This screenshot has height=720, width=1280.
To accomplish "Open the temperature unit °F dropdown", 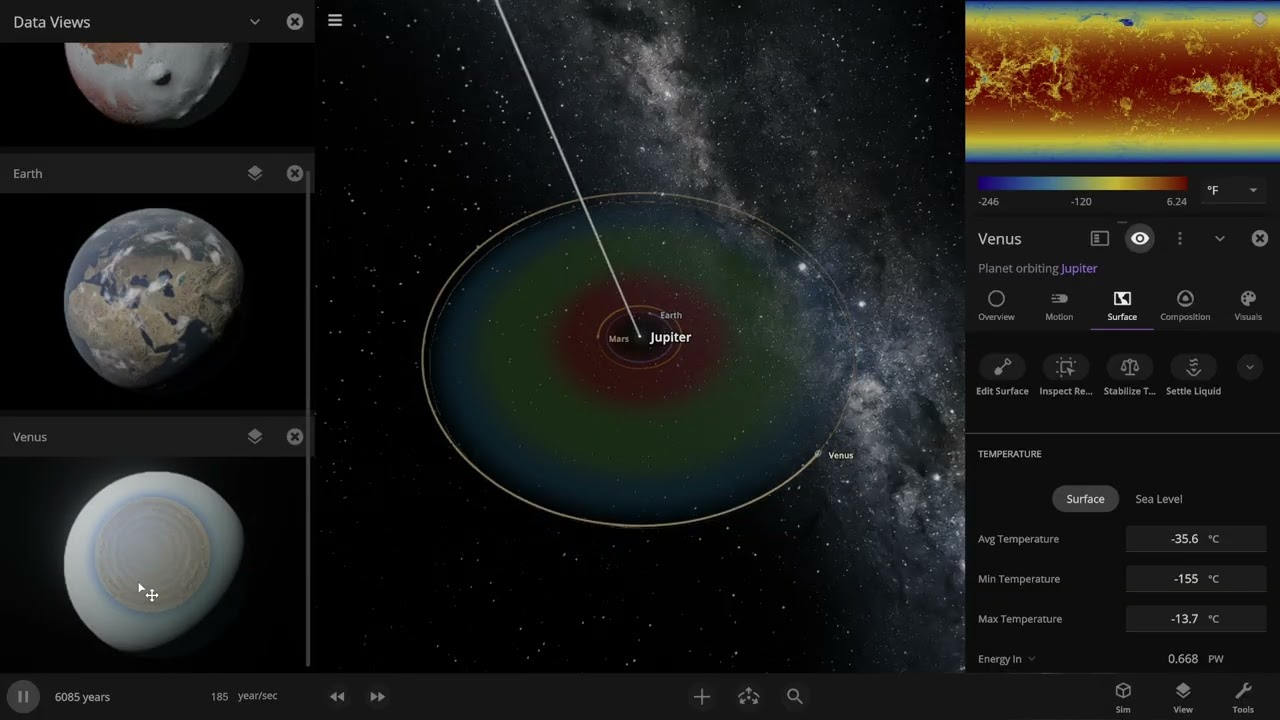I will 1231,190.
